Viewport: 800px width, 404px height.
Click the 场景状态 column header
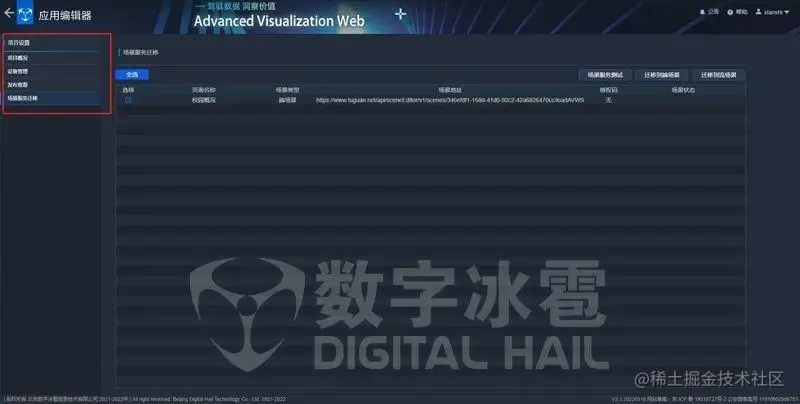[x=683, y=90]
